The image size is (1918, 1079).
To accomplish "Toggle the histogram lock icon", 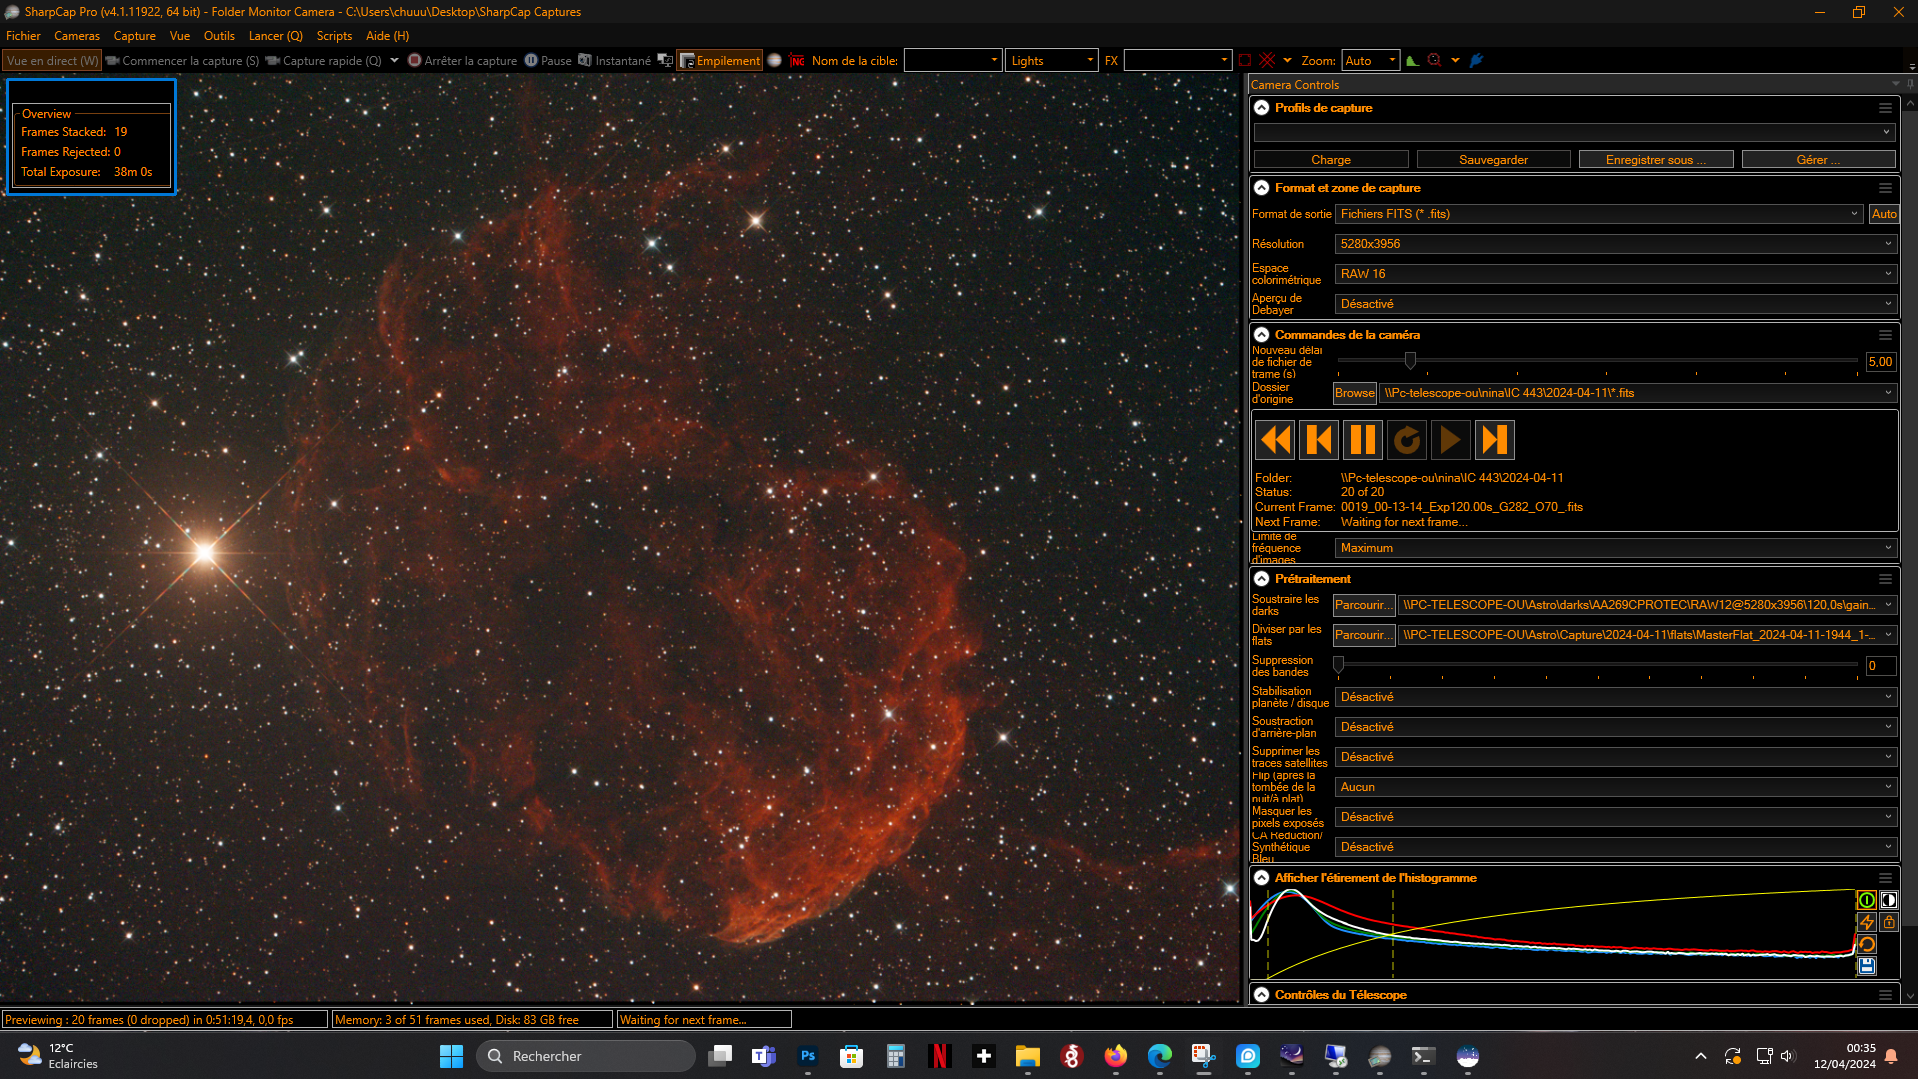I will point(1888,922).
